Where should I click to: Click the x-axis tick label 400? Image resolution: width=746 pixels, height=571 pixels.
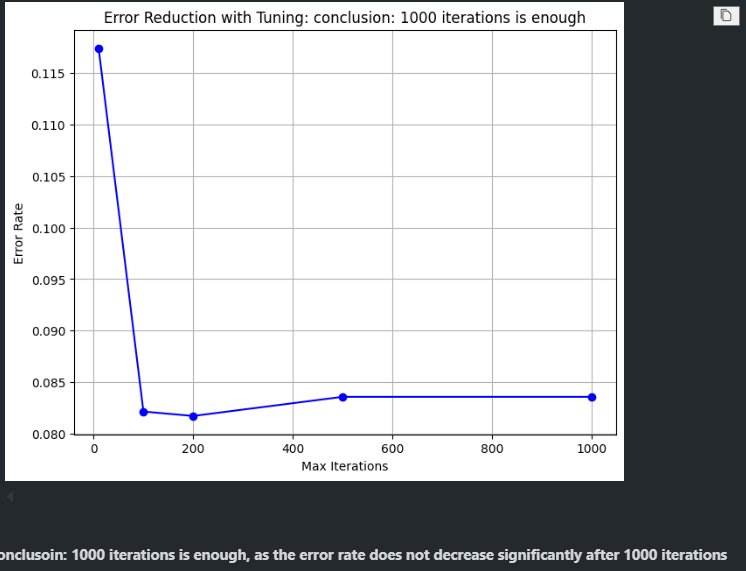(293, 449)
